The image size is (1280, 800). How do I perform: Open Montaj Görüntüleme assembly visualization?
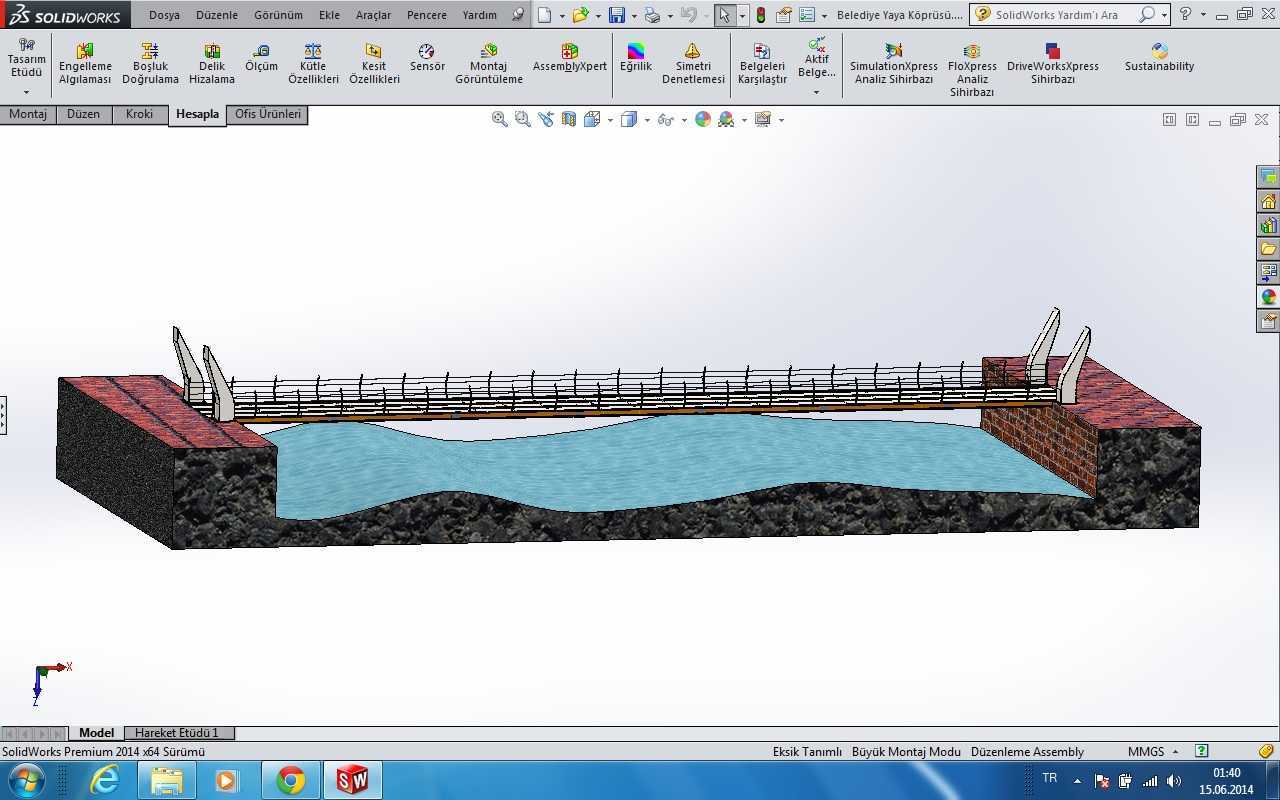pyautogui.click(x=489, y=64)
